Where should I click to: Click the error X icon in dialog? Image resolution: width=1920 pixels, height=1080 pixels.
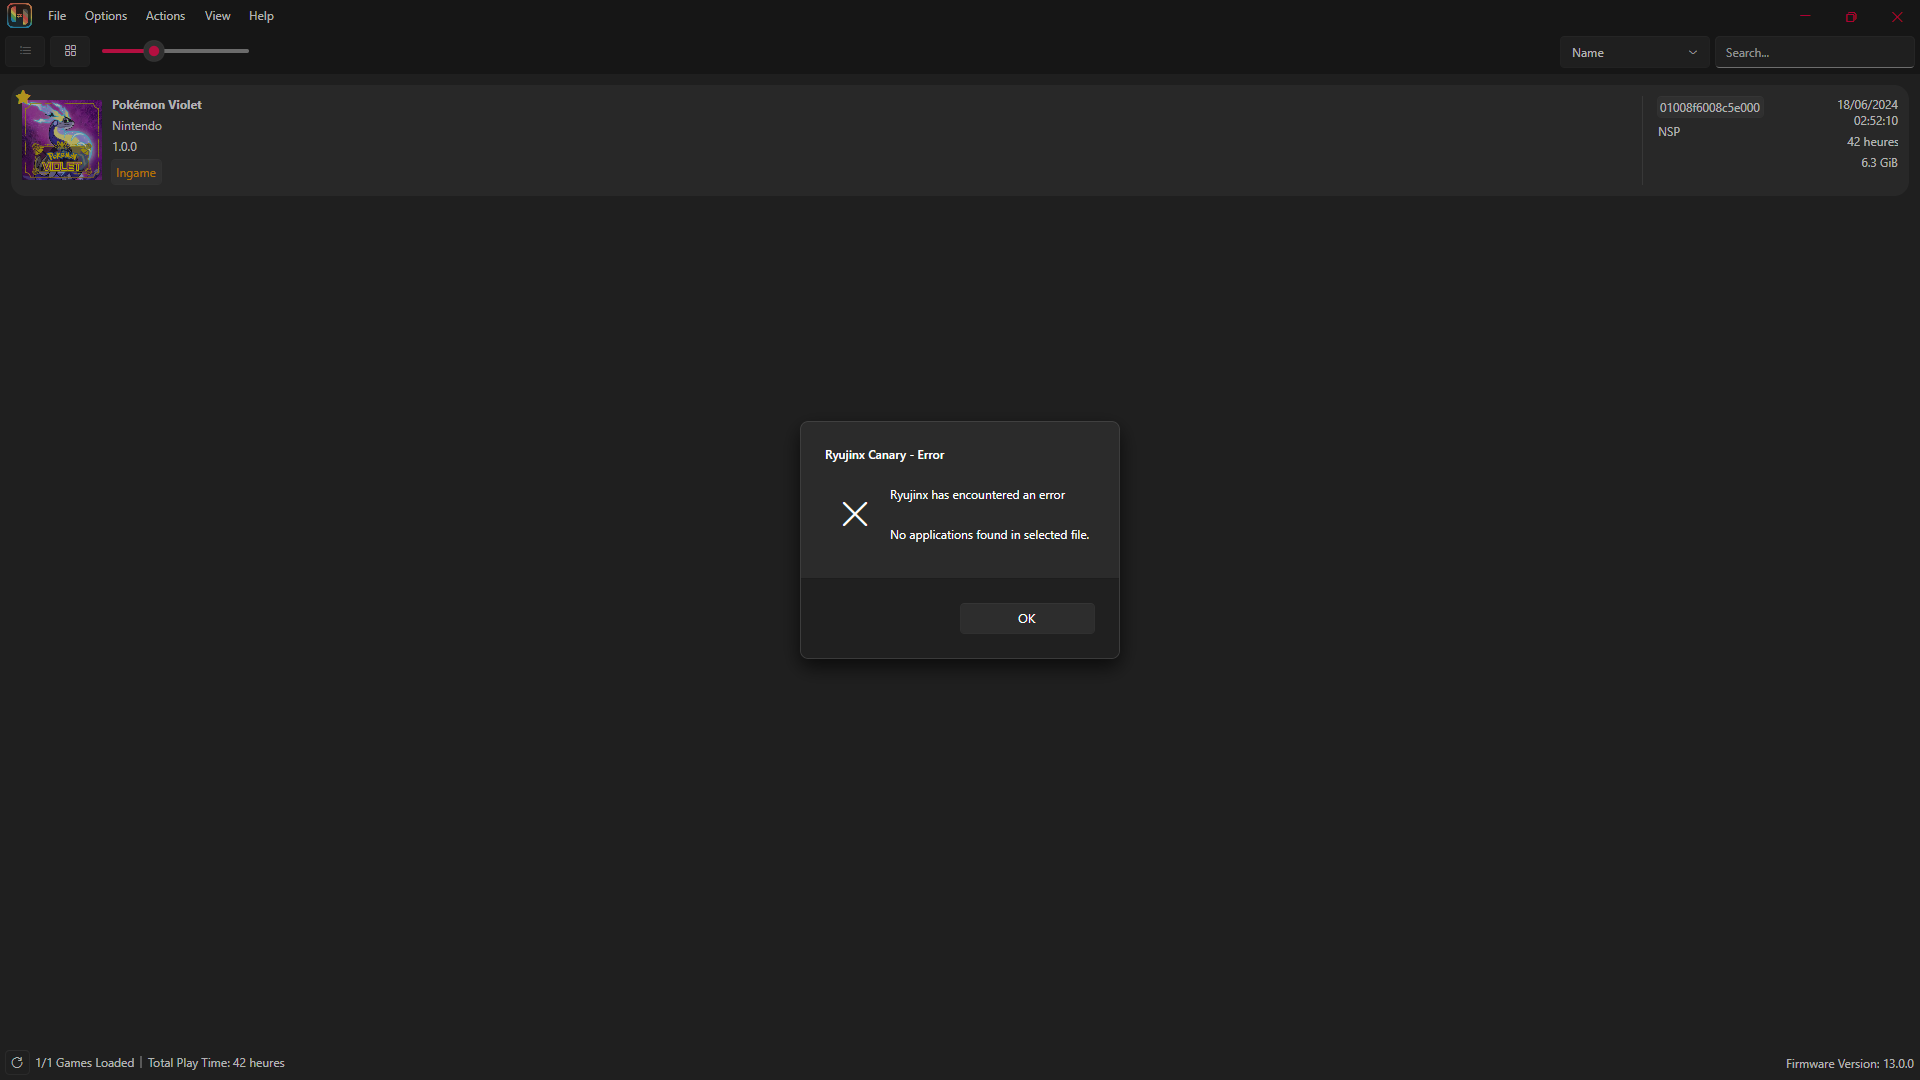[855, 514]
